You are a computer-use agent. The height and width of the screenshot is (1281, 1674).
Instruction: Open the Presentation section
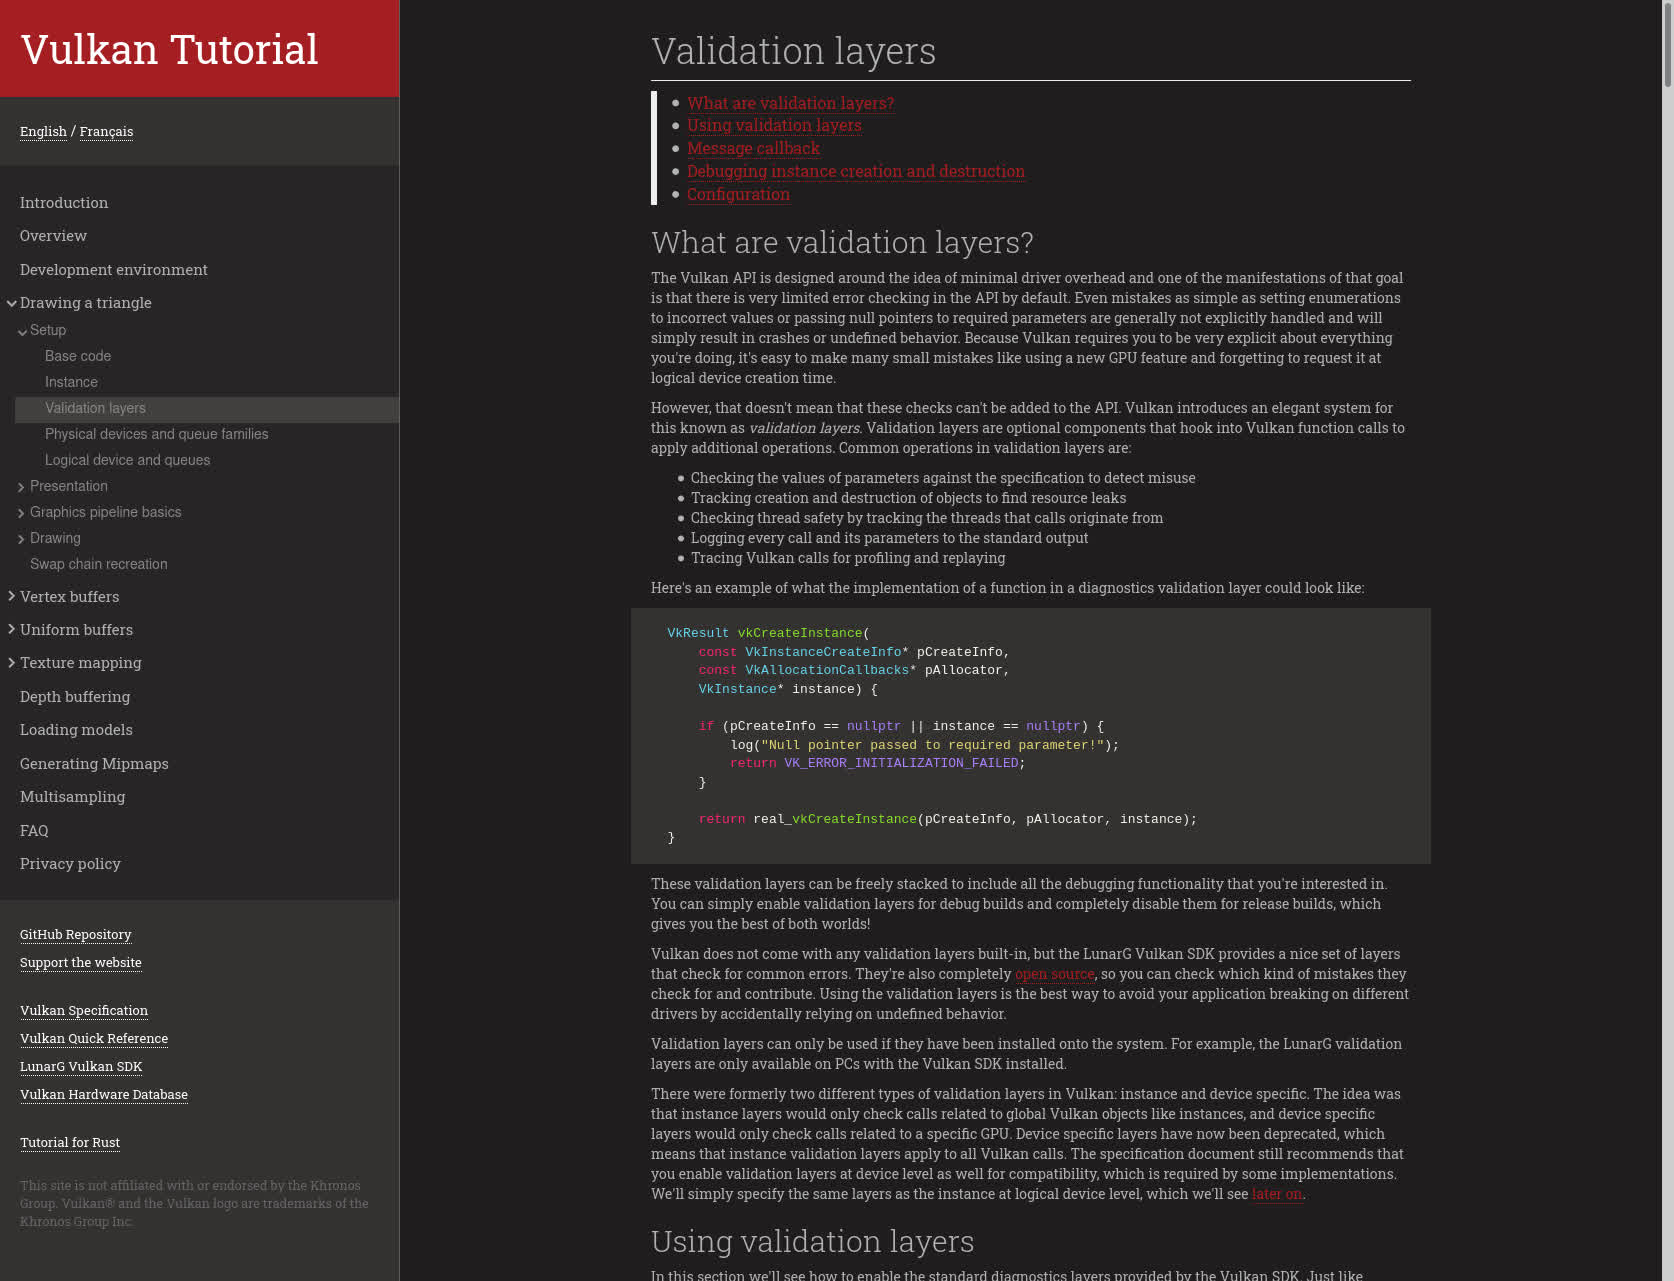pyautogui.click(x=69, y=486)
